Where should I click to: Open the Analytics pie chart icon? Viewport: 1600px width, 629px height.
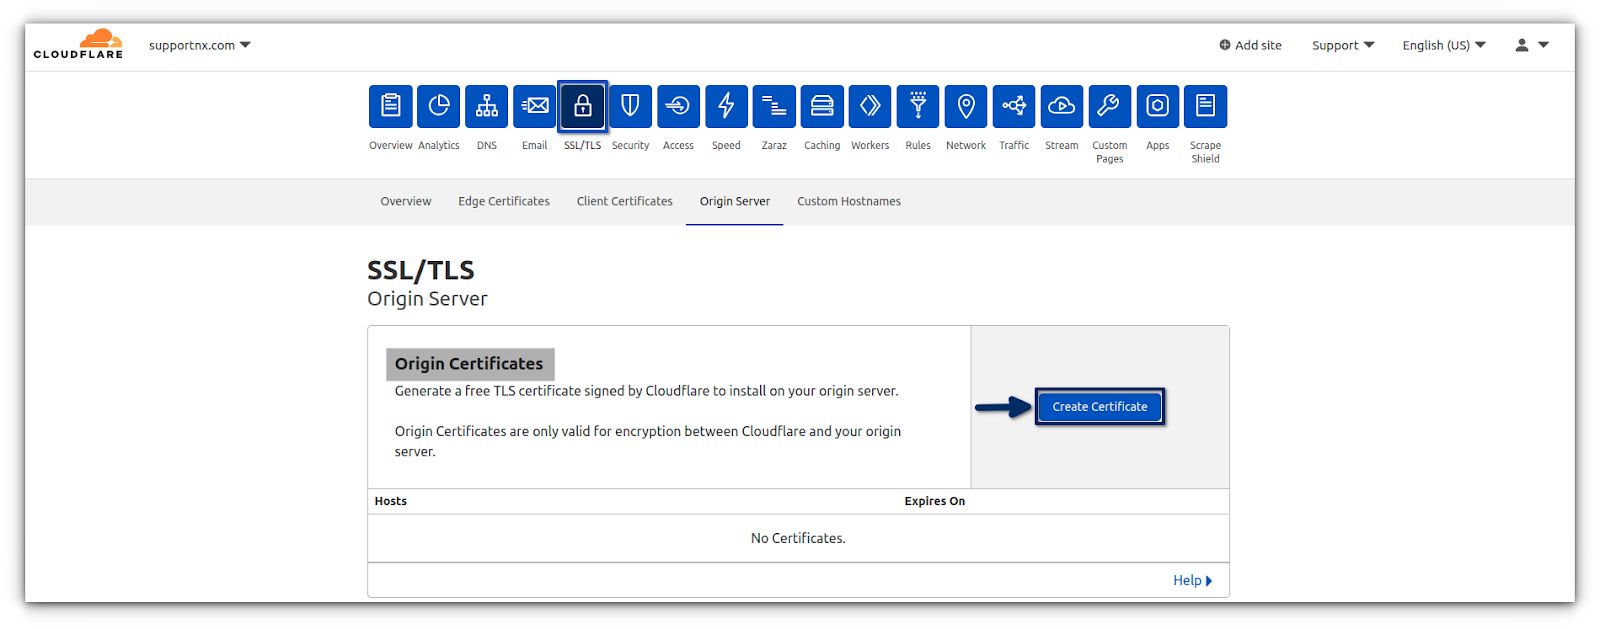pyautogui.click(x=438, y=106)
